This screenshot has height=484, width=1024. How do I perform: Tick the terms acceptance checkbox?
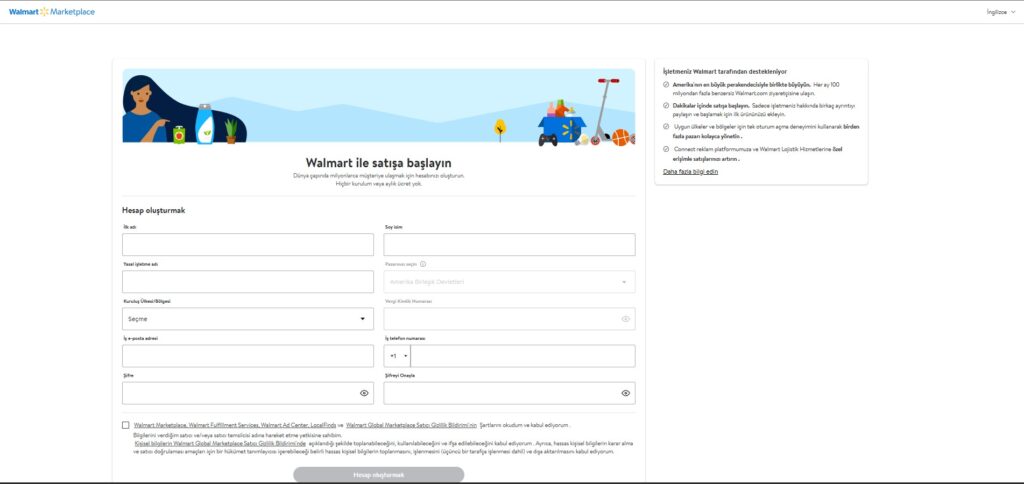point(125,425)
